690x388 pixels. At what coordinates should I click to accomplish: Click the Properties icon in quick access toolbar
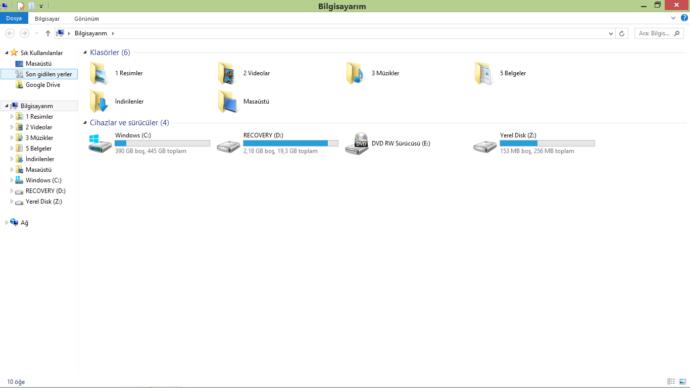click(21, 6)
